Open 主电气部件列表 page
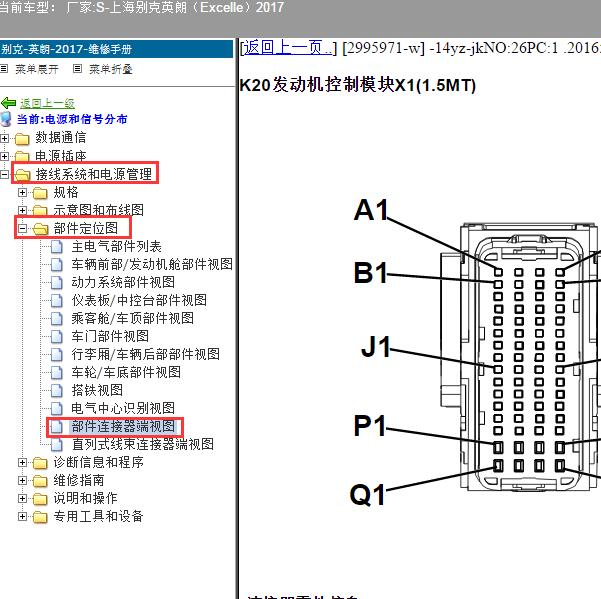The width and height of the screenshot is (601, 599). [117, 246]
